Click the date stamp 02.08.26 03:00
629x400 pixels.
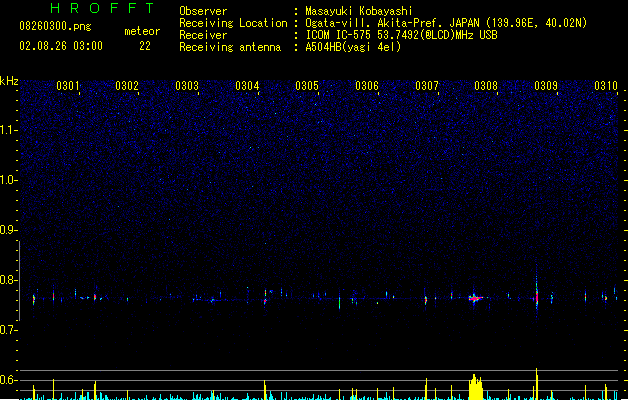tap(61, 46)
